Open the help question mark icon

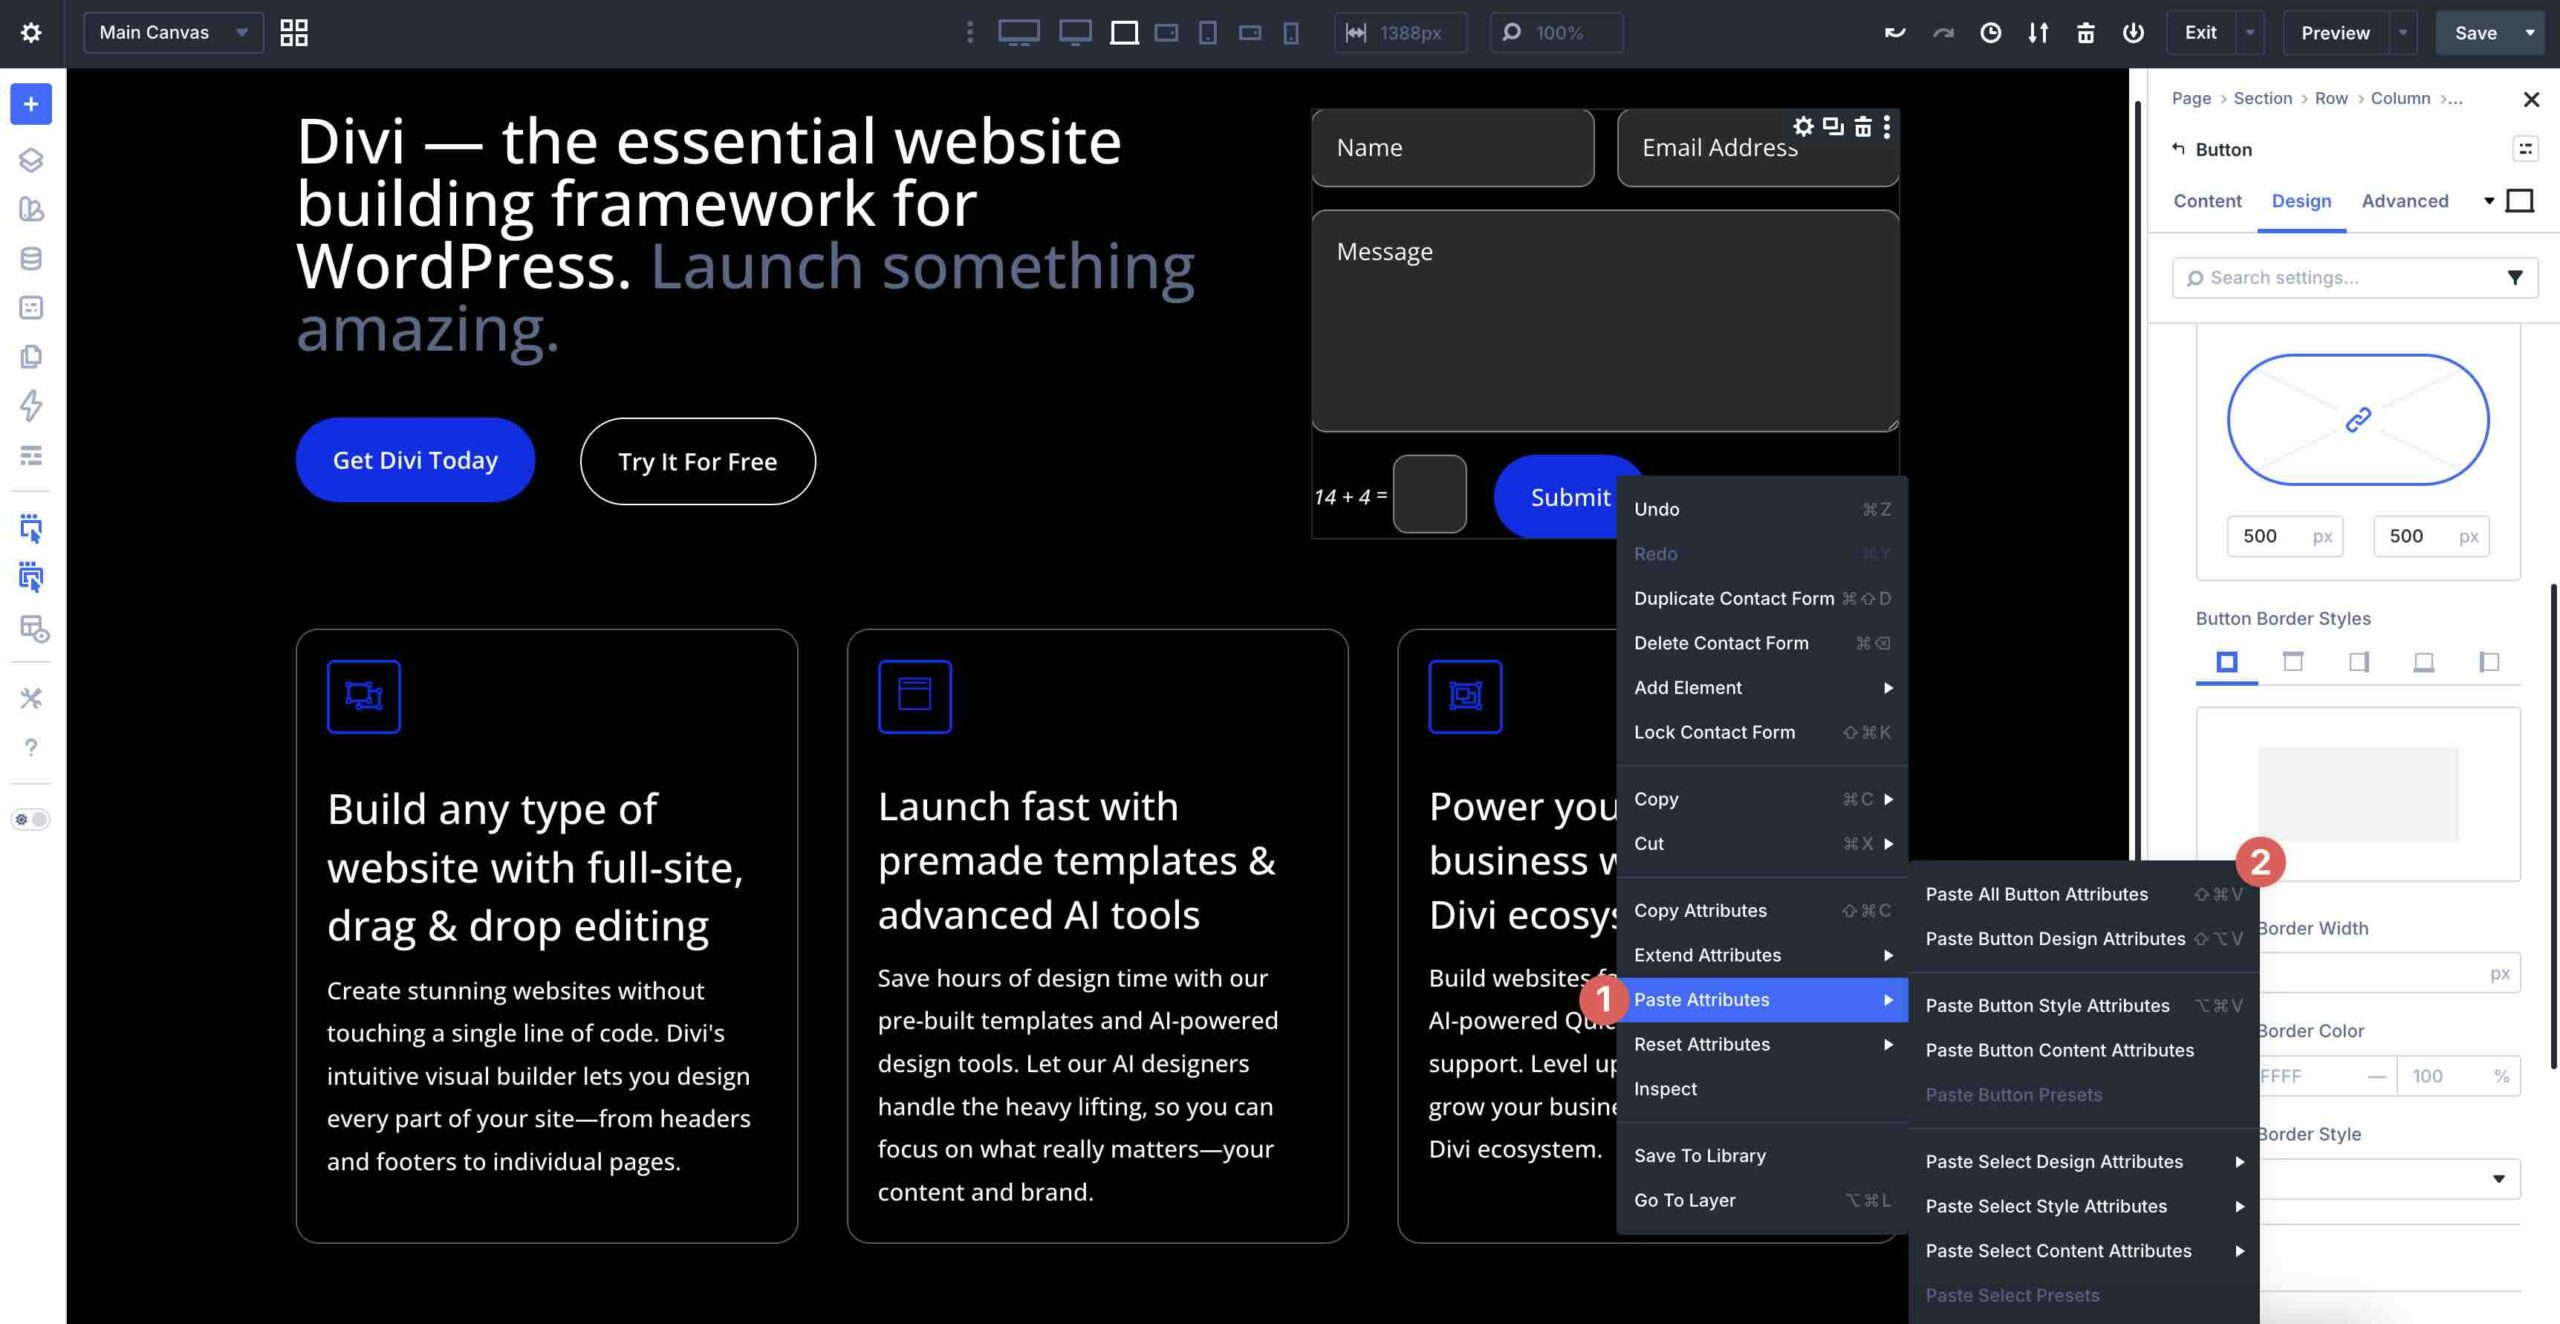[x=31, y=747]
